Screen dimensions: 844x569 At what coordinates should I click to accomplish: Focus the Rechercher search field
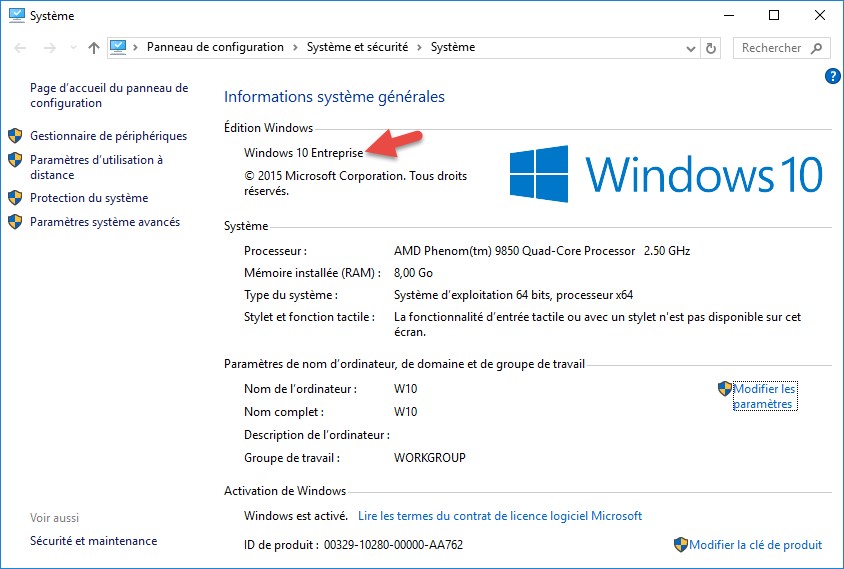tap(772, 48)
